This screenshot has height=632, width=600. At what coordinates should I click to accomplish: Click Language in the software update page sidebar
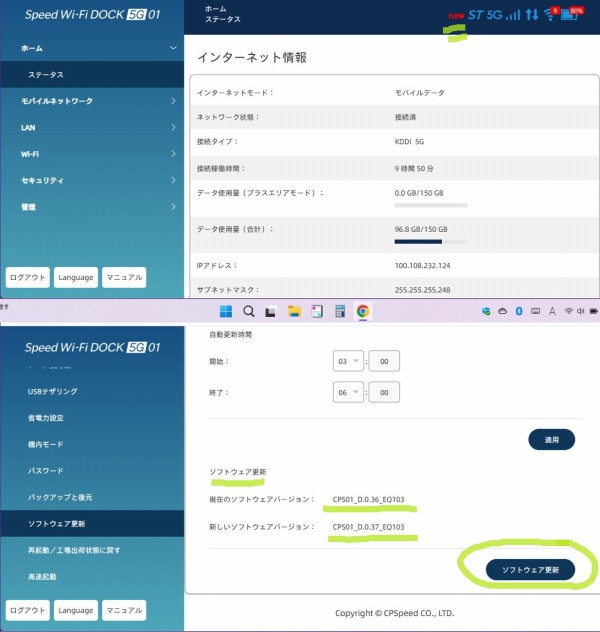click(76, 610)
